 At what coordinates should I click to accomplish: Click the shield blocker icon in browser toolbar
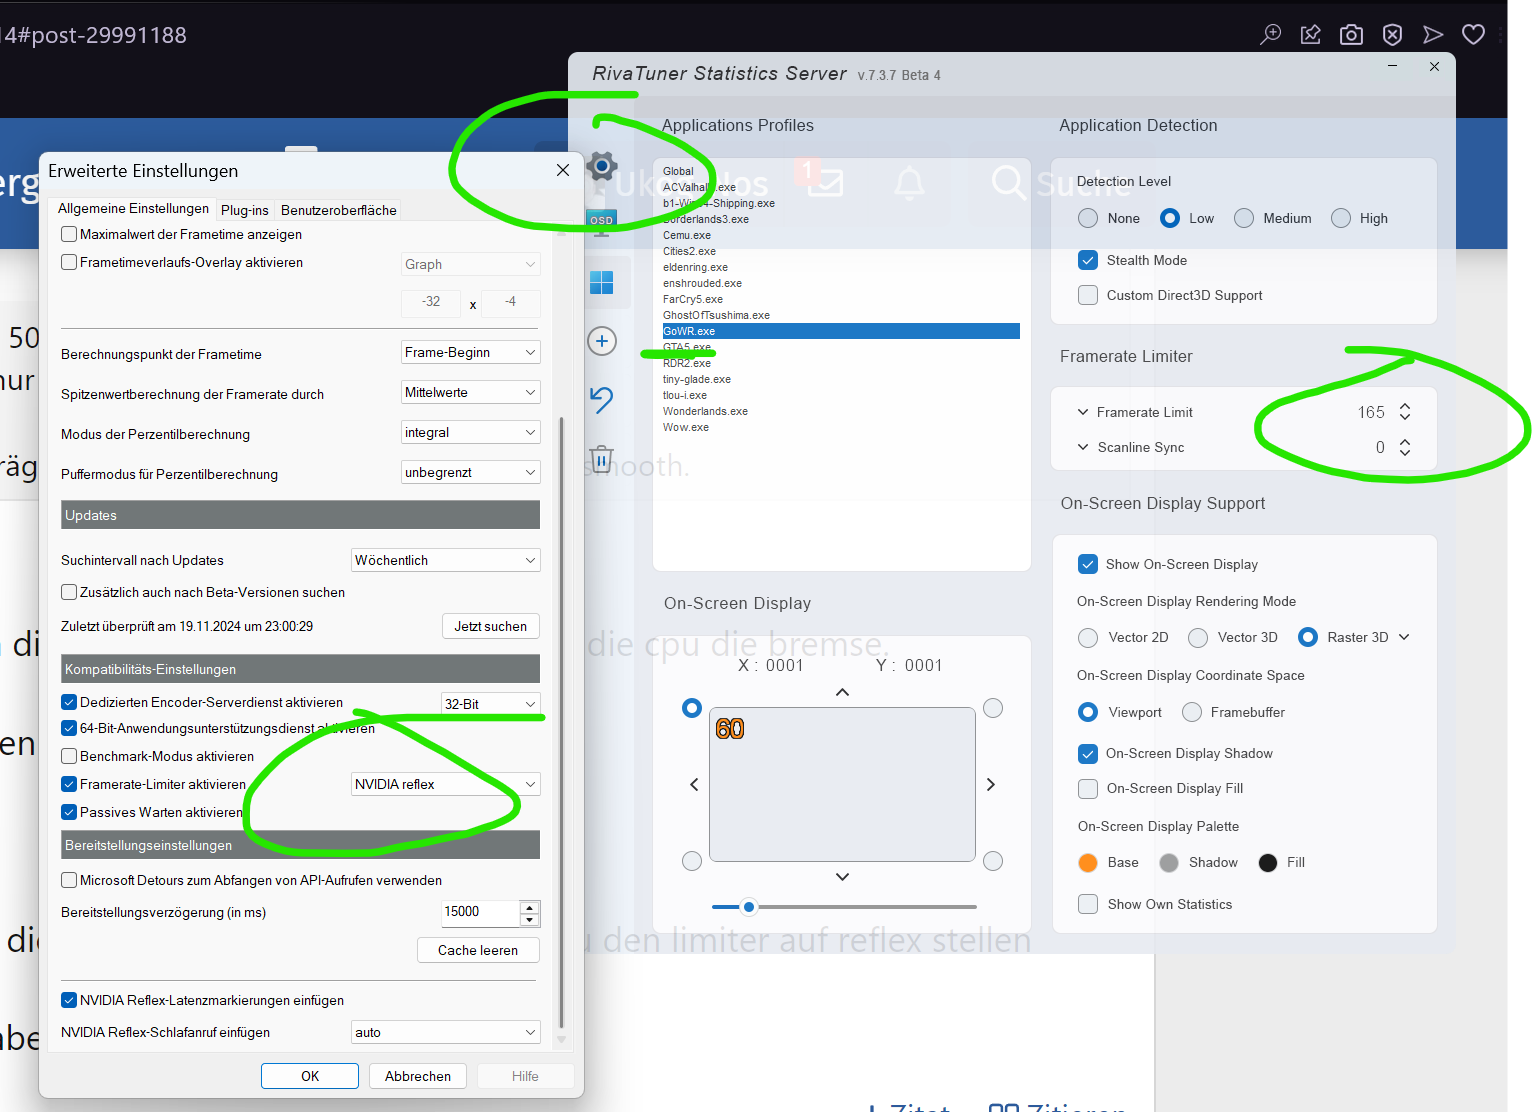point(1392,35)
